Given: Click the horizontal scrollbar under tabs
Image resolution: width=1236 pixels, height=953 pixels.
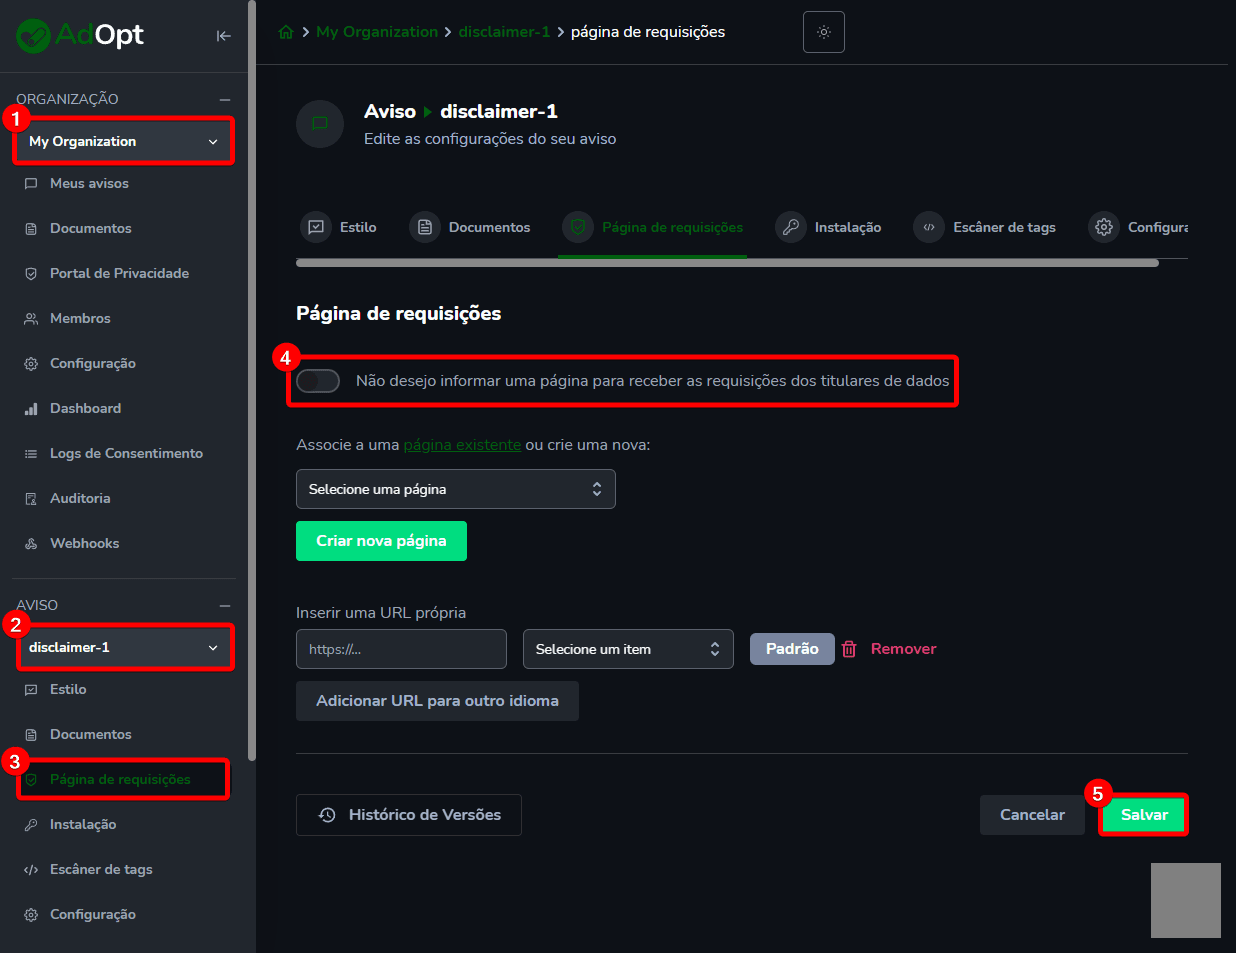Looking at the screenshot, I should point(727,263).
